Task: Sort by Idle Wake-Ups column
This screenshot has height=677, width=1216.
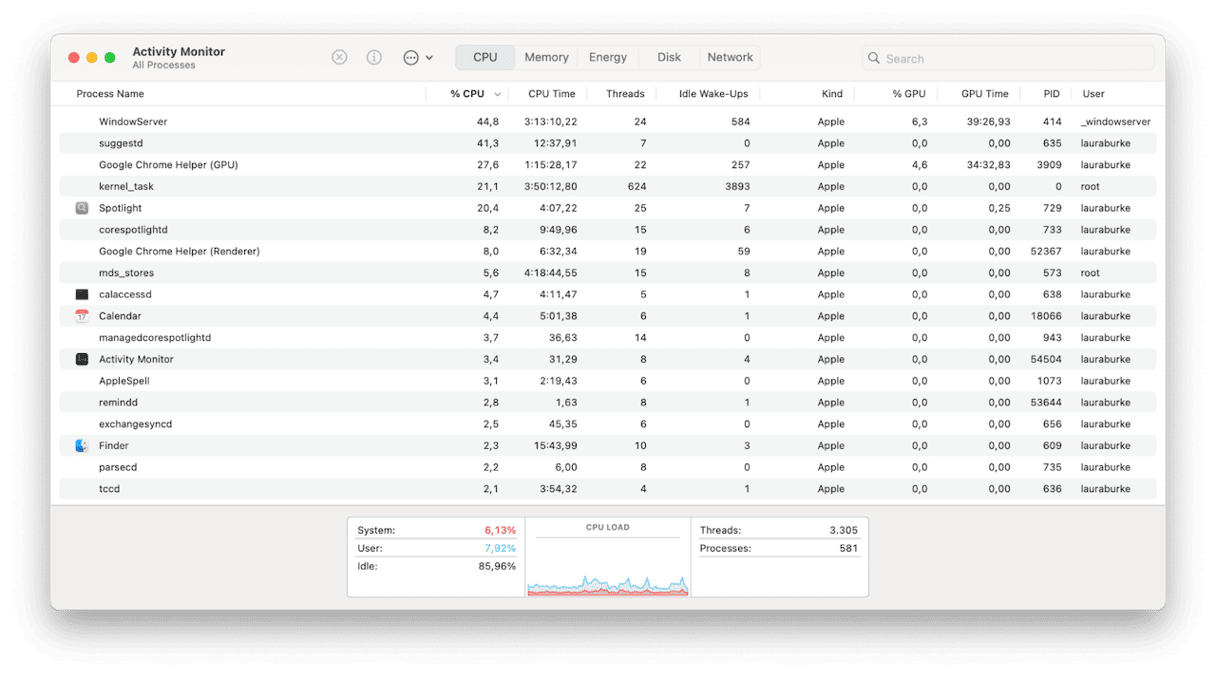Action: [713, 94]
